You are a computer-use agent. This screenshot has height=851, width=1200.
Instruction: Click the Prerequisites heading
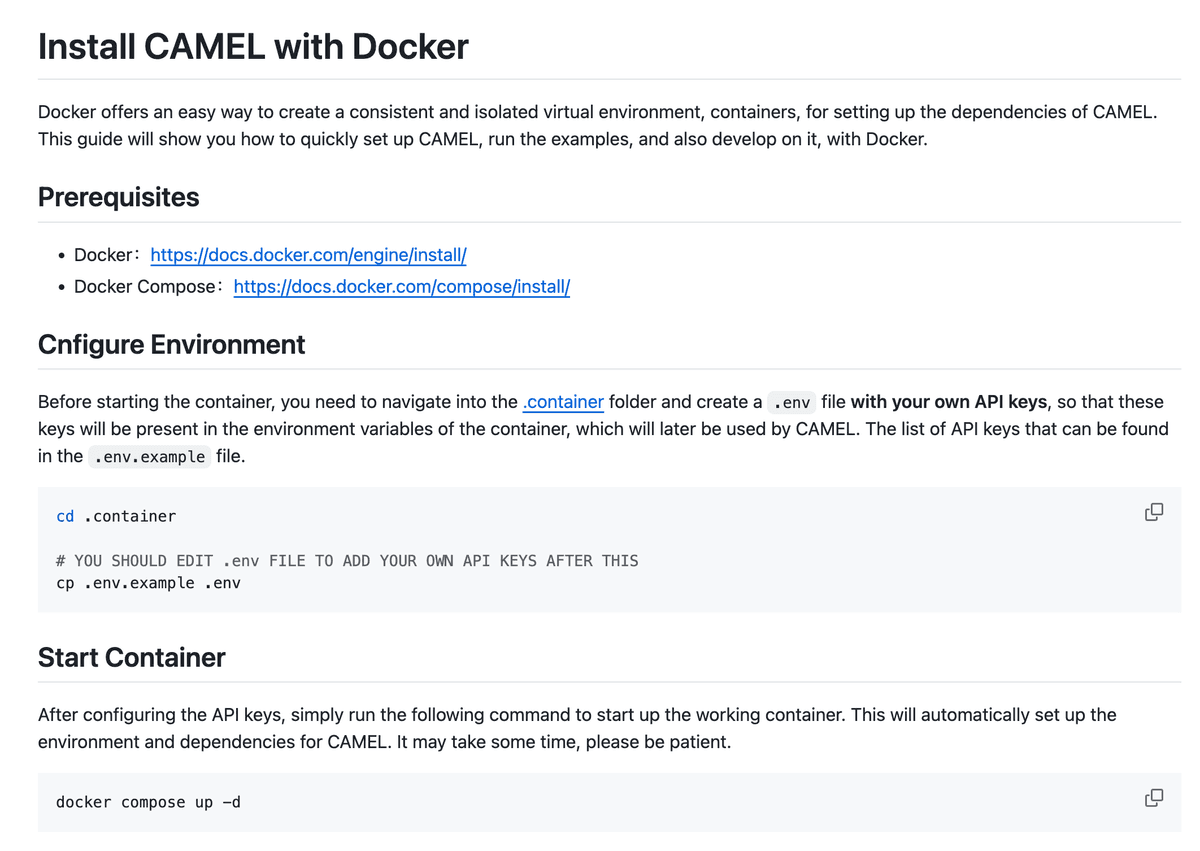click(x=118, y=197)
